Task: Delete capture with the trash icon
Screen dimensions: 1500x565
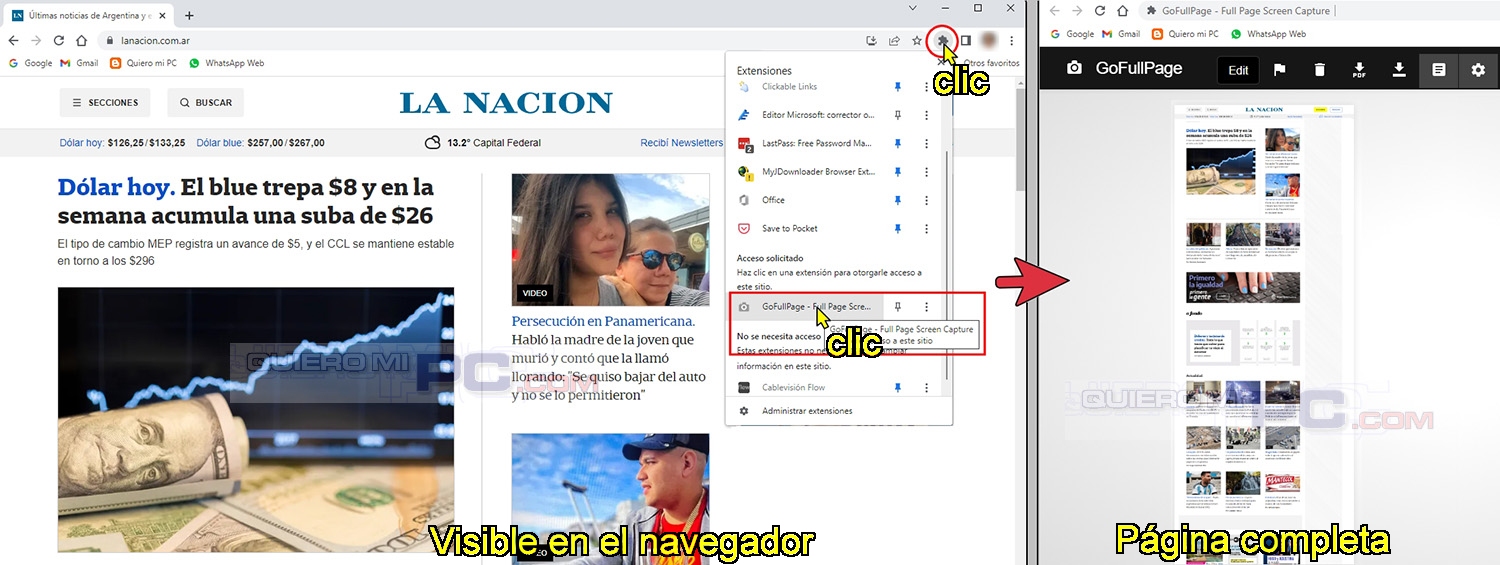Action: point(1319,70)
